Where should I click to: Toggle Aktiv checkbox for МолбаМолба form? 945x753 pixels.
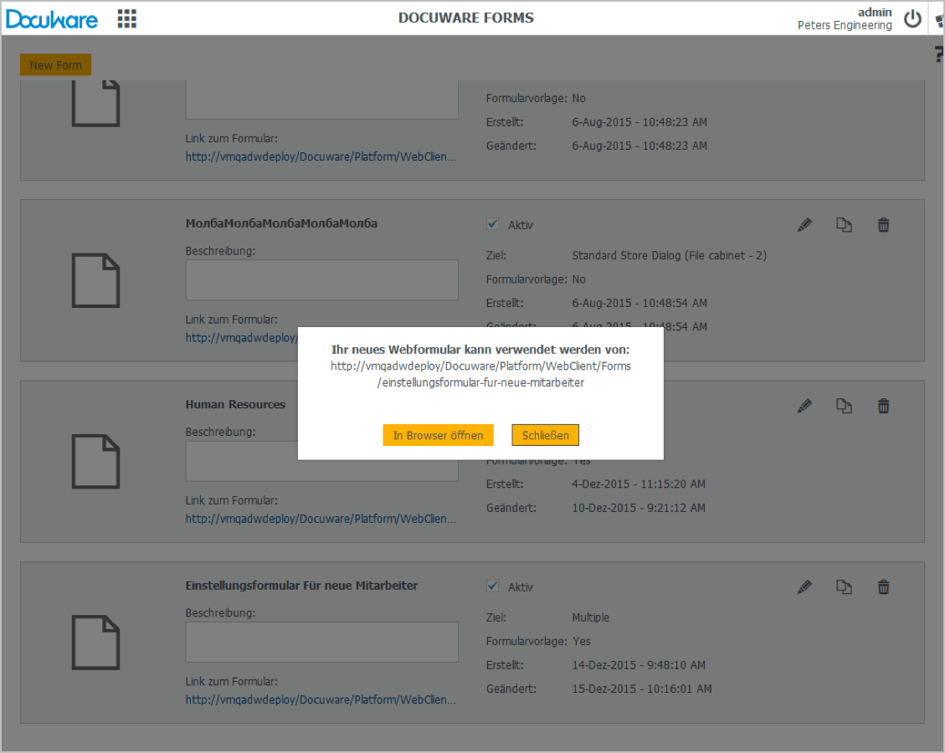(492, 225)
